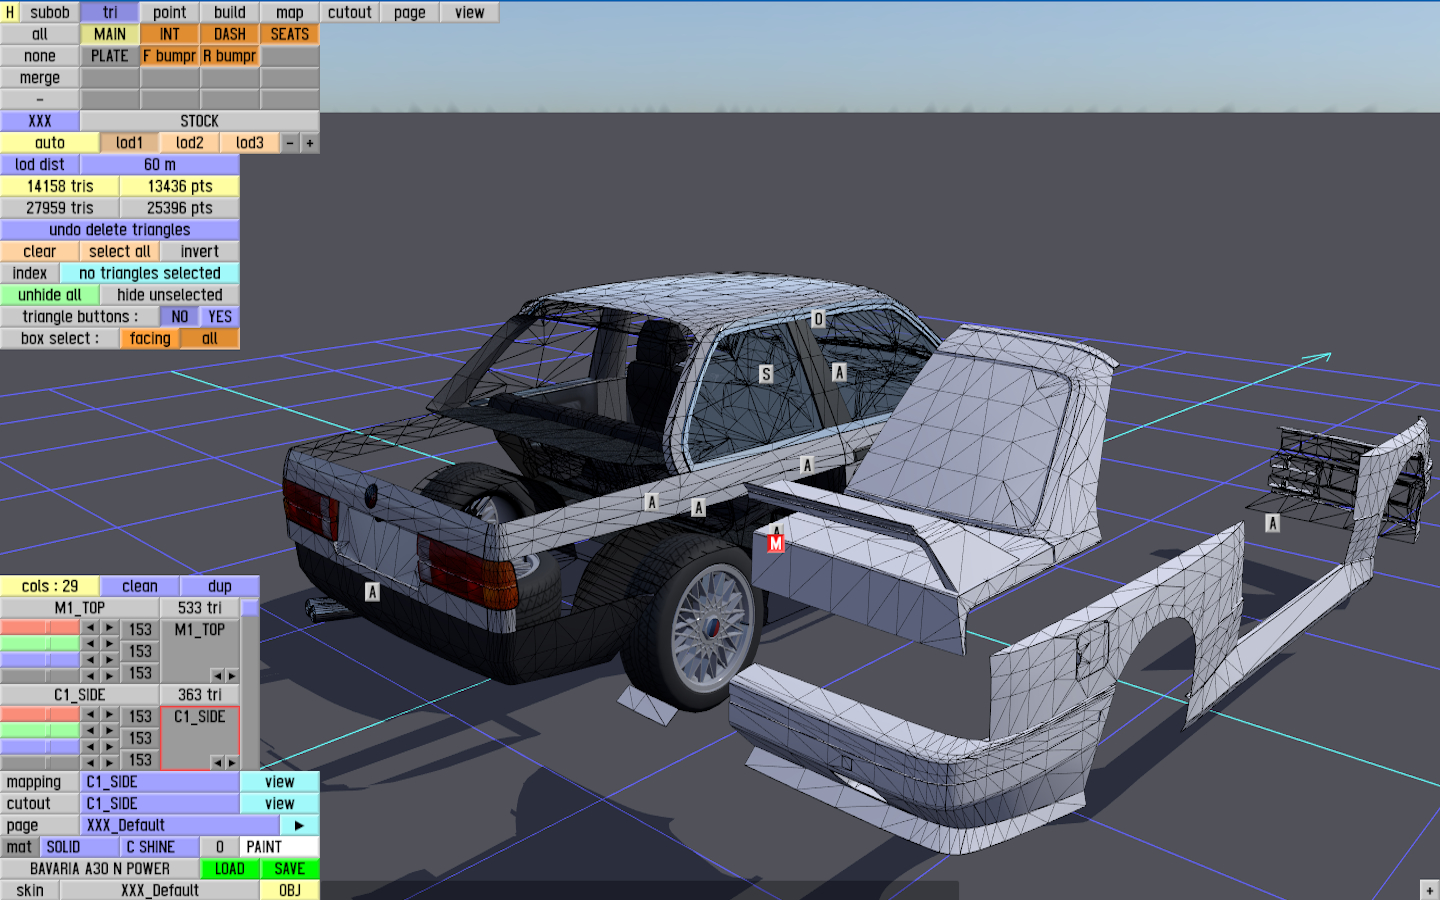
Task: Set triangle buttons to NO
Action: (180, 317)
